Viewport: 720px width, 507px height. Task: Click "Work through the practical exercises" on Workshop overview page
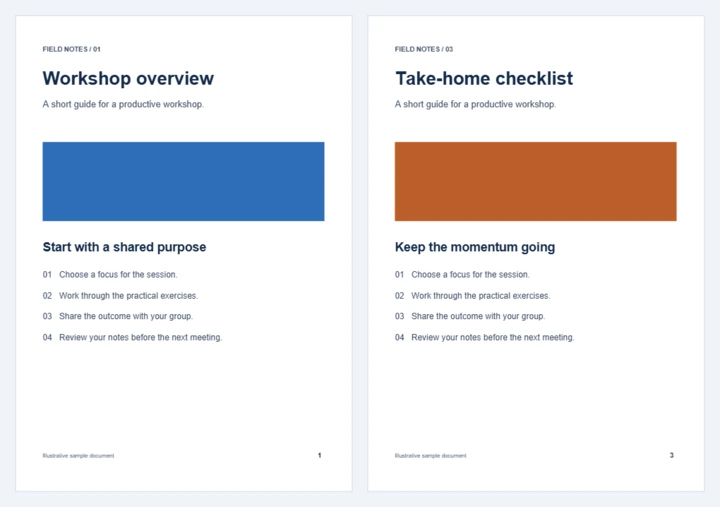[120, 296]
